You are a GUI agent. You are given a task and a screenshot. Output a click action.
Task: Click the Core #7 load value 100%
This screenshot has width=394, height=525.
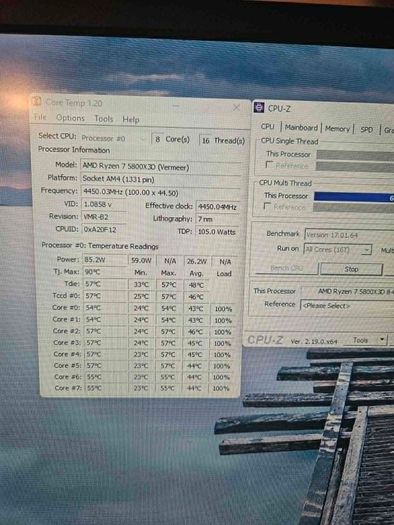[221, 388]
